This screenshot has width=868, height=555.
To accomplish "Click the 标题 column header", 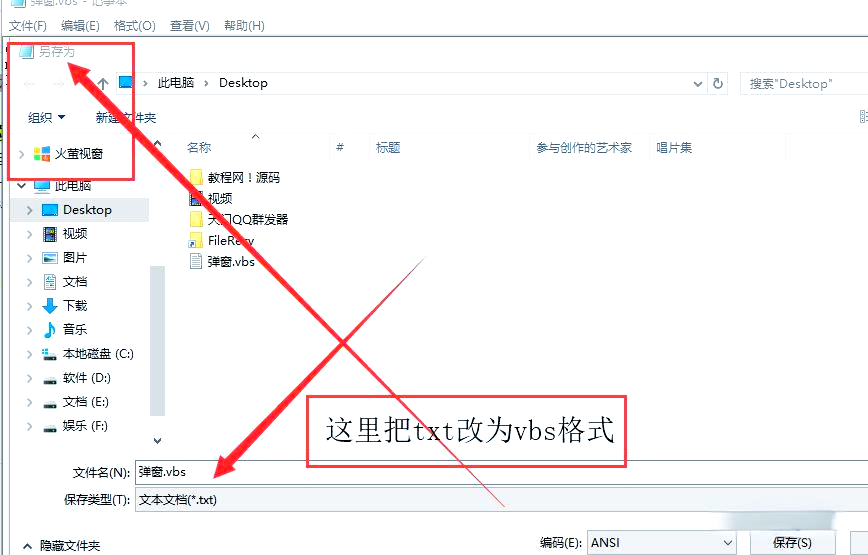I will (x=388, y=147).
